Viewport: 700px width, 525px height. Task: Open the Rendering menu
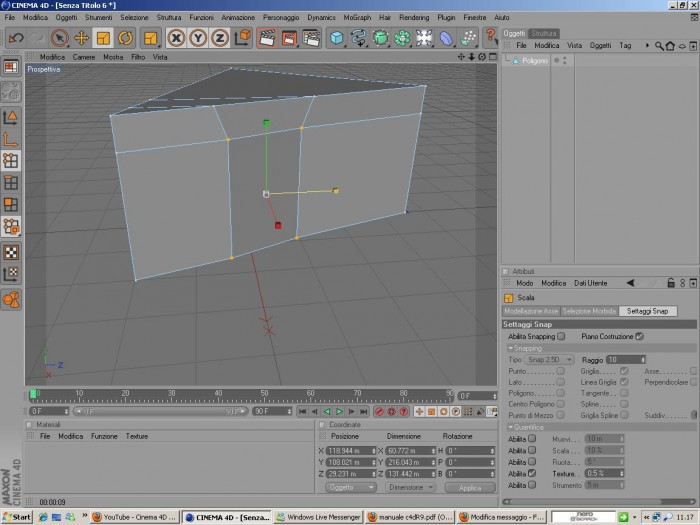tap(414, 17)
